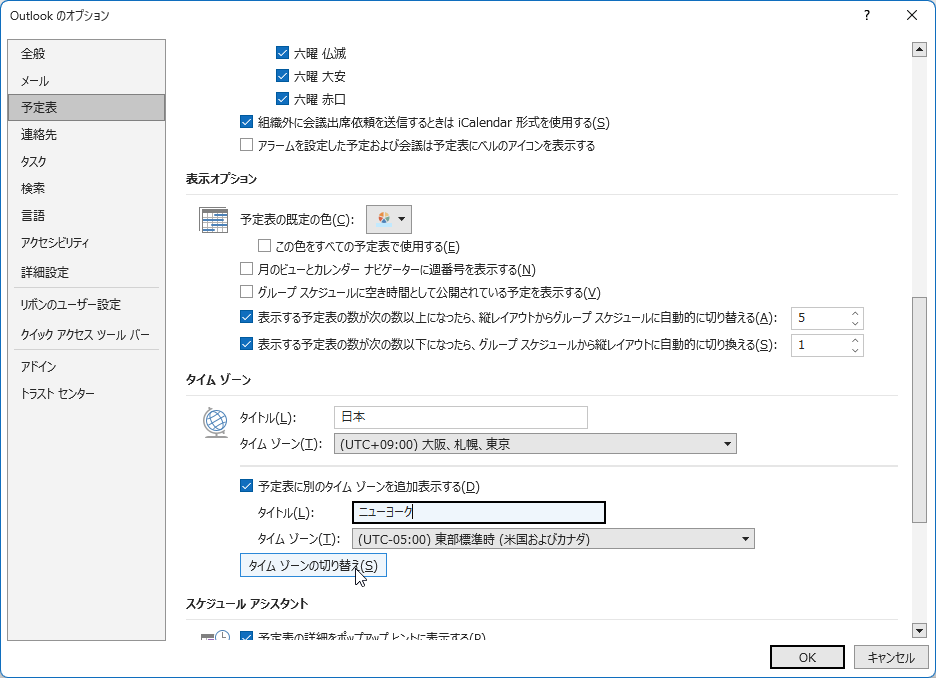Screen dimensions: 936x678
Task: Increase the calendar count value 5
Action: (855, 313)
